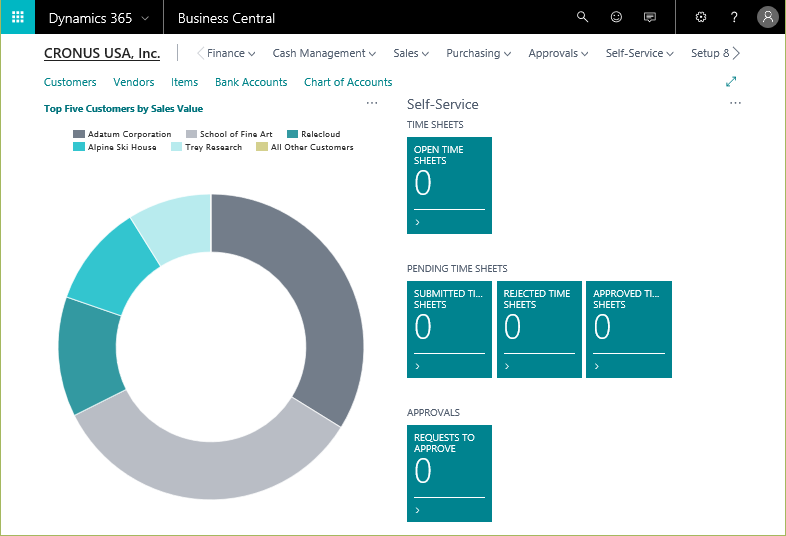Open the Items list link

pos(184,82)
